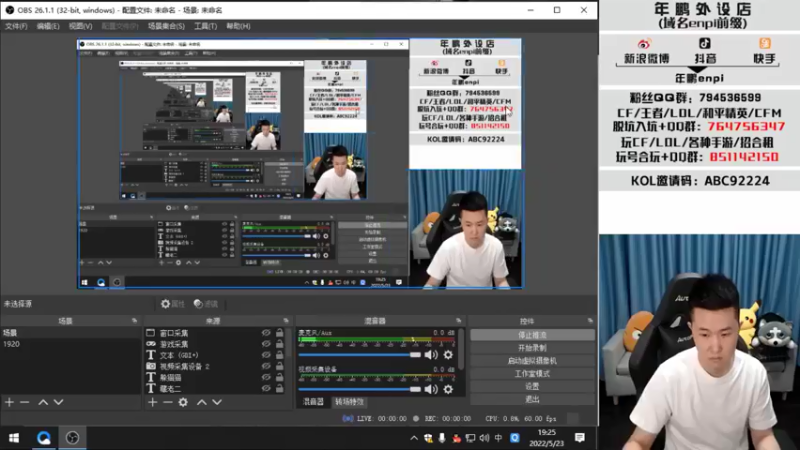This screenshot has width=800, height=450.
Task: Toggle visibility eye for 游戏采集
Action: pos(266,344)
